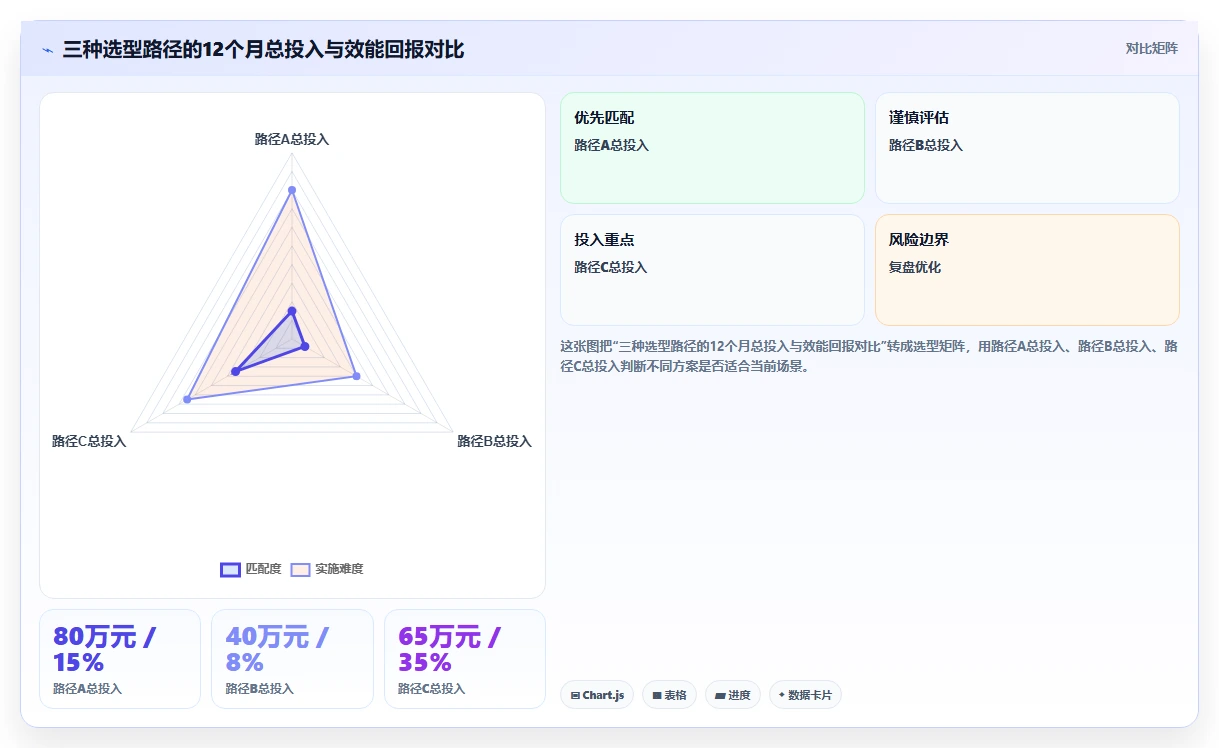1219x748 pixels.
Task: Click the 匹配度 data point on 路径B axis
Action: tap(305, 347)
